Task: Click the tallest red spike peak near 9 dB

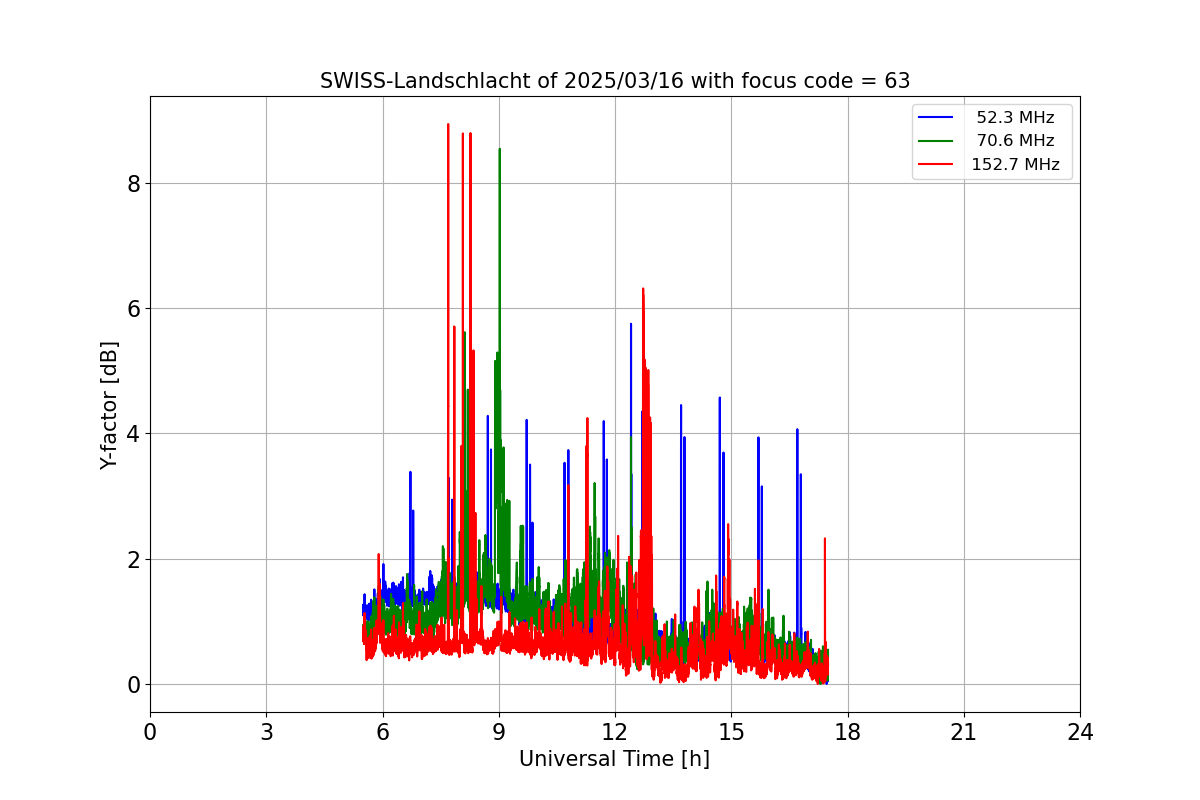Action: pyautogui.click(x=448, y=125)
